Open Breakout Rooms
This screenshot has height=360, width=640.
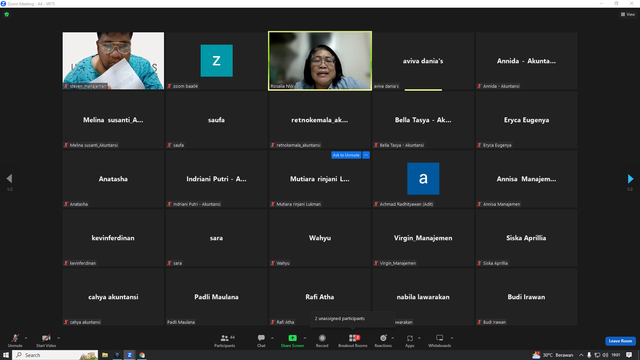(x=353, y=340)
